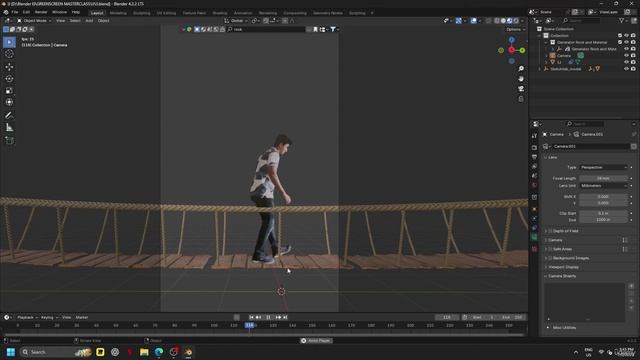Enable the Background Images checkbox
The height and width of the screenshot is (360, 640).
click(x=550, y=258)
